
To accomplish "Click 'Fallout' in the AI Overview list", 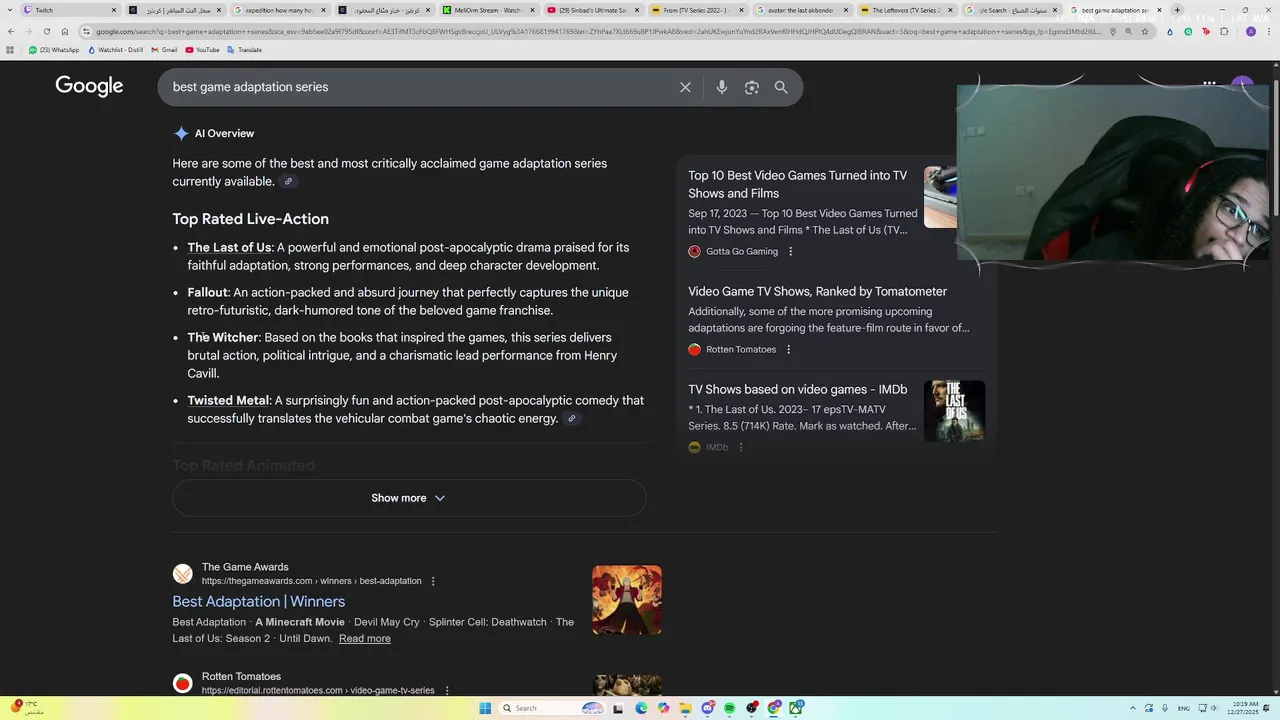I will click(207, 293).
